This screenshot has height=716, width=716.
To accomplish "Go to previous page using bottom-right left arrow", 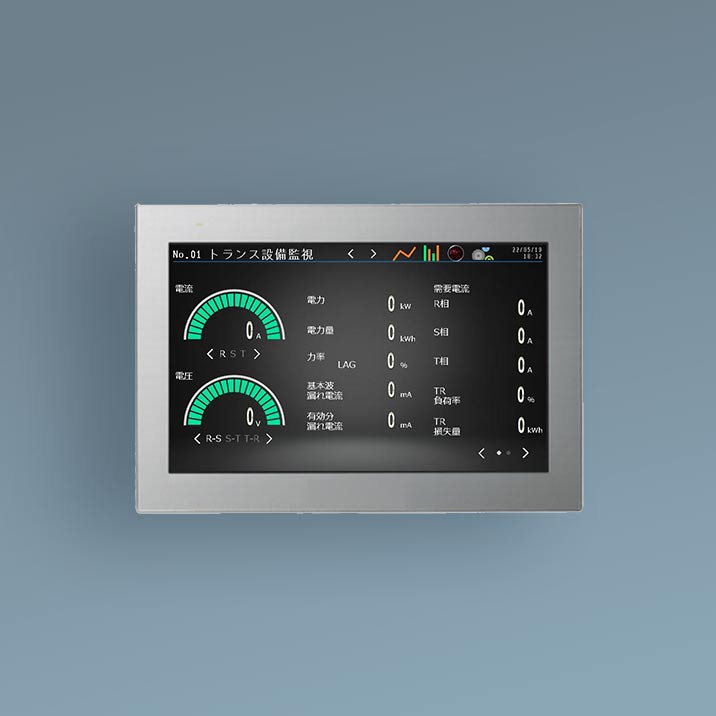I will pyautogui.click(x=481, y=453).
